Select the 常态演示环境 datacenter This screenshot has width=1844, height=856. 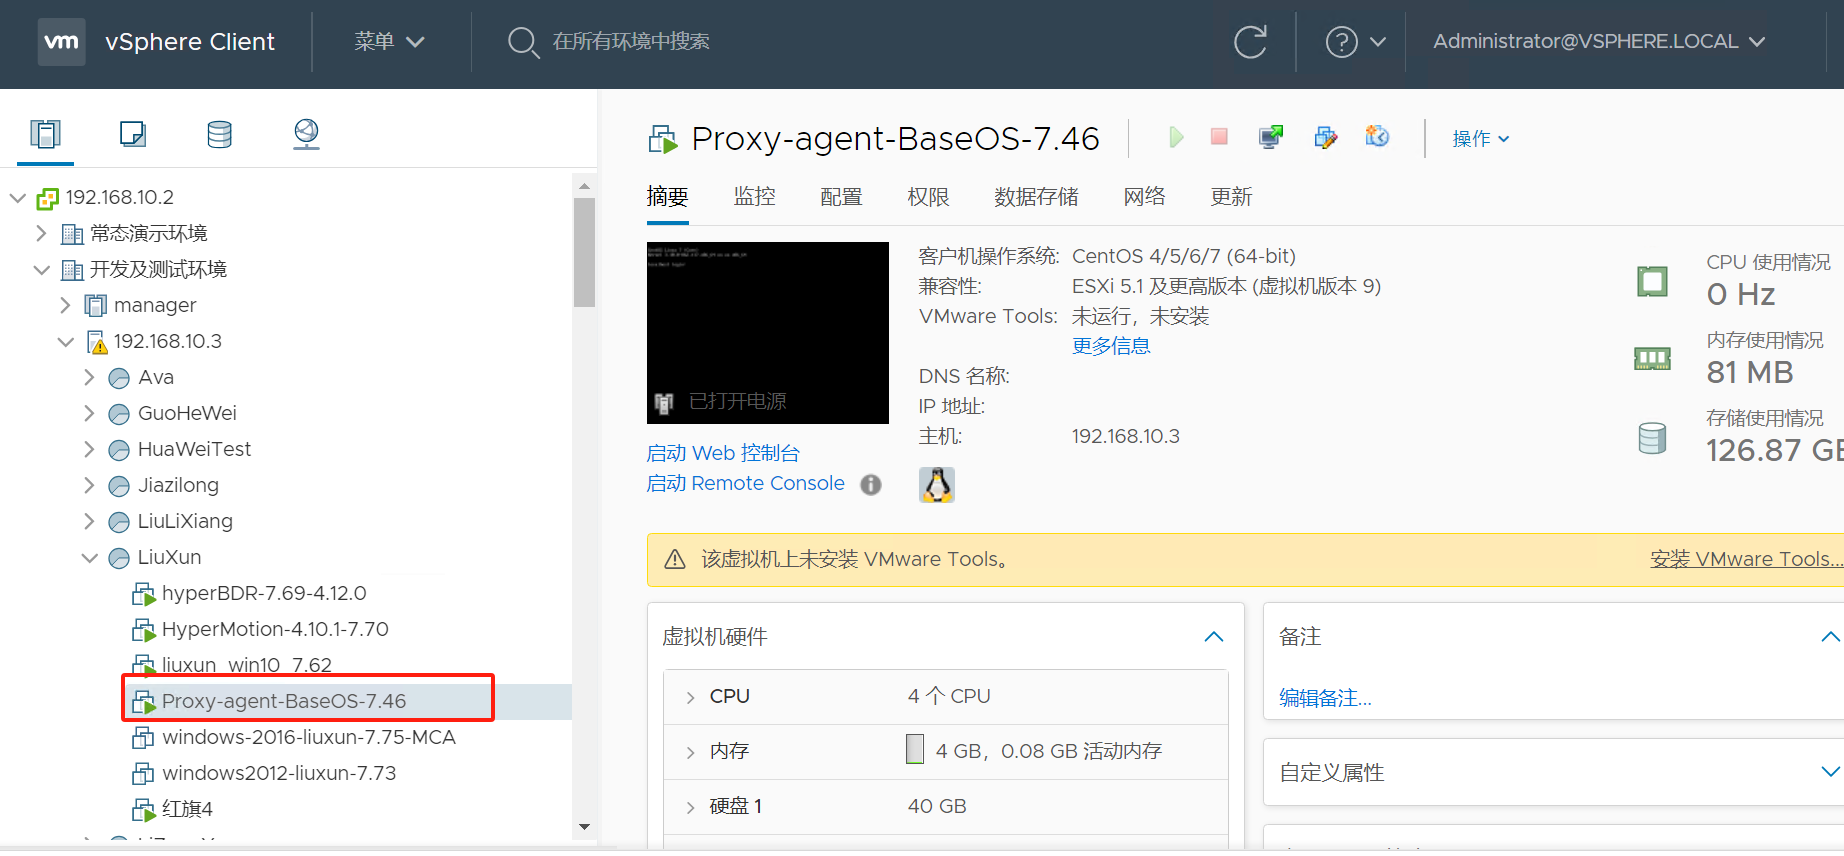tap(149, 233)
